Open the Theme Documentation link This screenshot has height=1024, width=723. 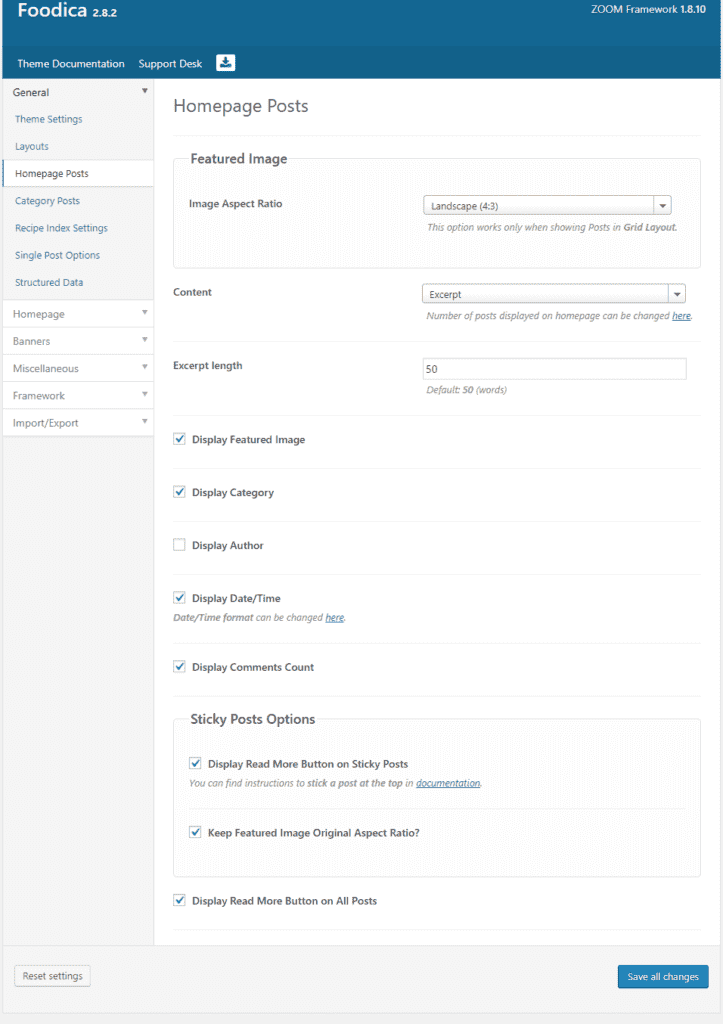tap(71, 63)
